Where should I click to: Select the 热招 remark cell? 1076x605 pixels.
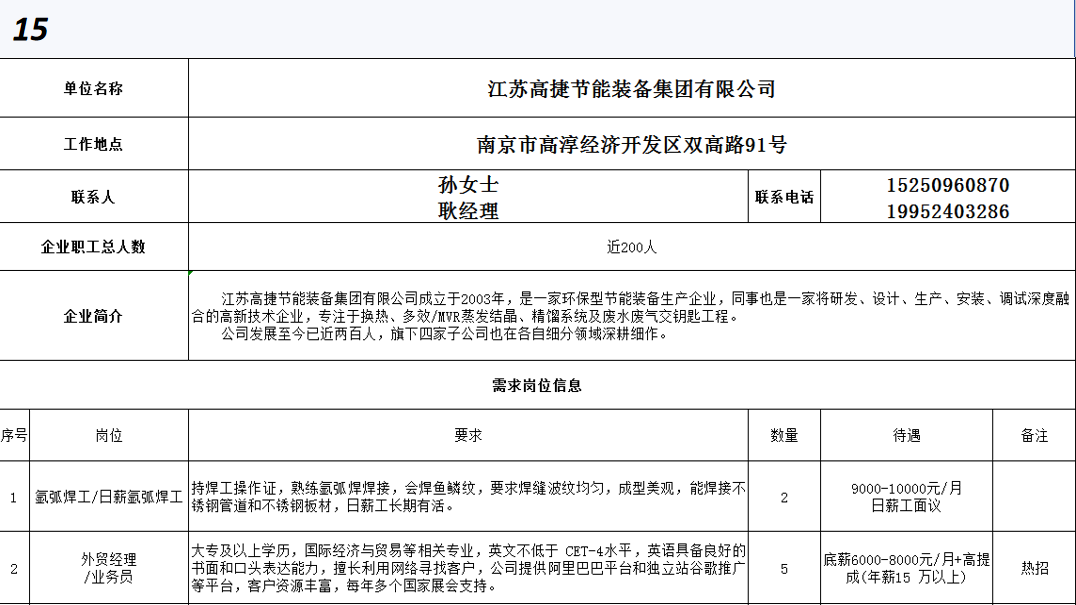pyautogui.click(x=1034, y=568)
